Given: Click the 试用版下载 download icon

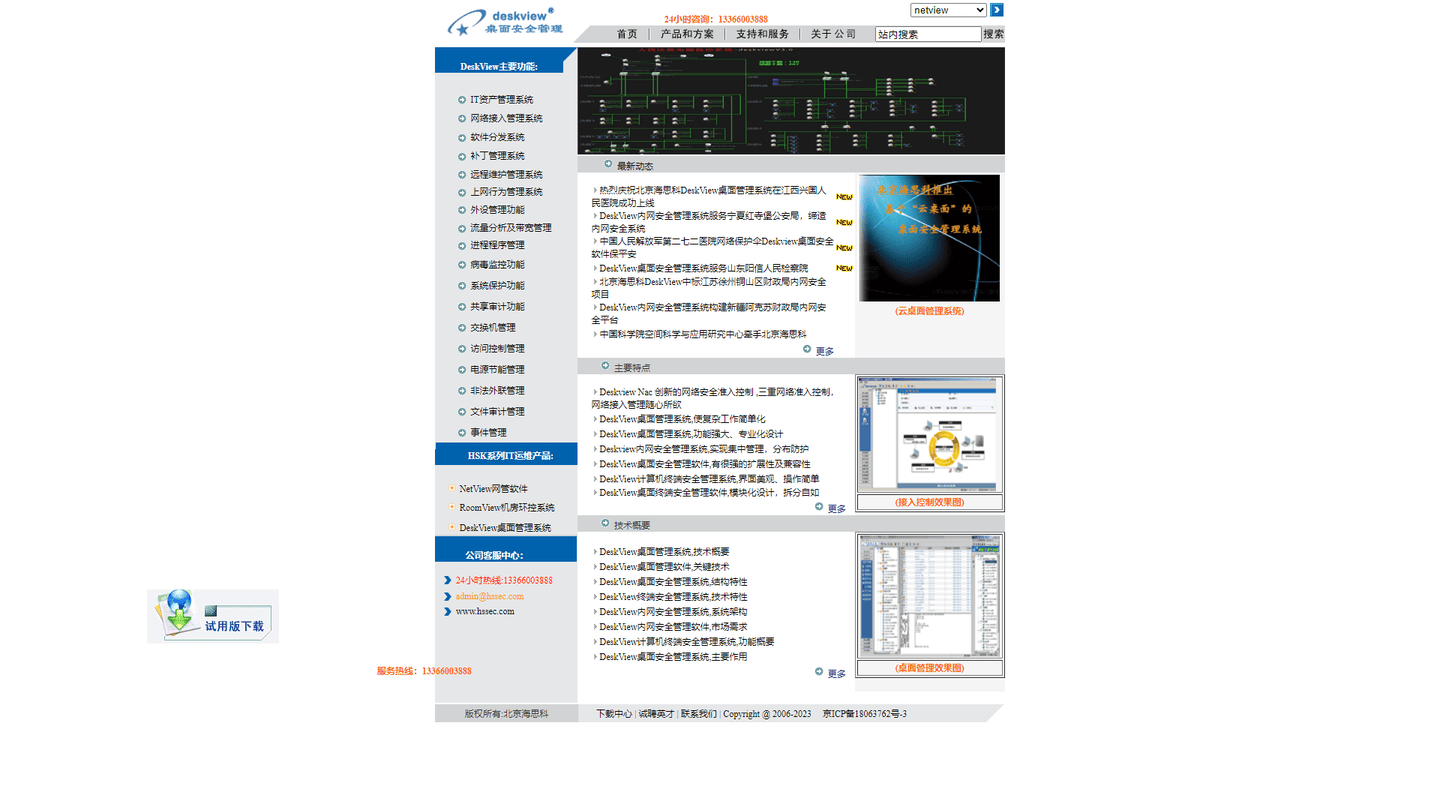Looking at the screenshot, I should [x=213, y=616].
